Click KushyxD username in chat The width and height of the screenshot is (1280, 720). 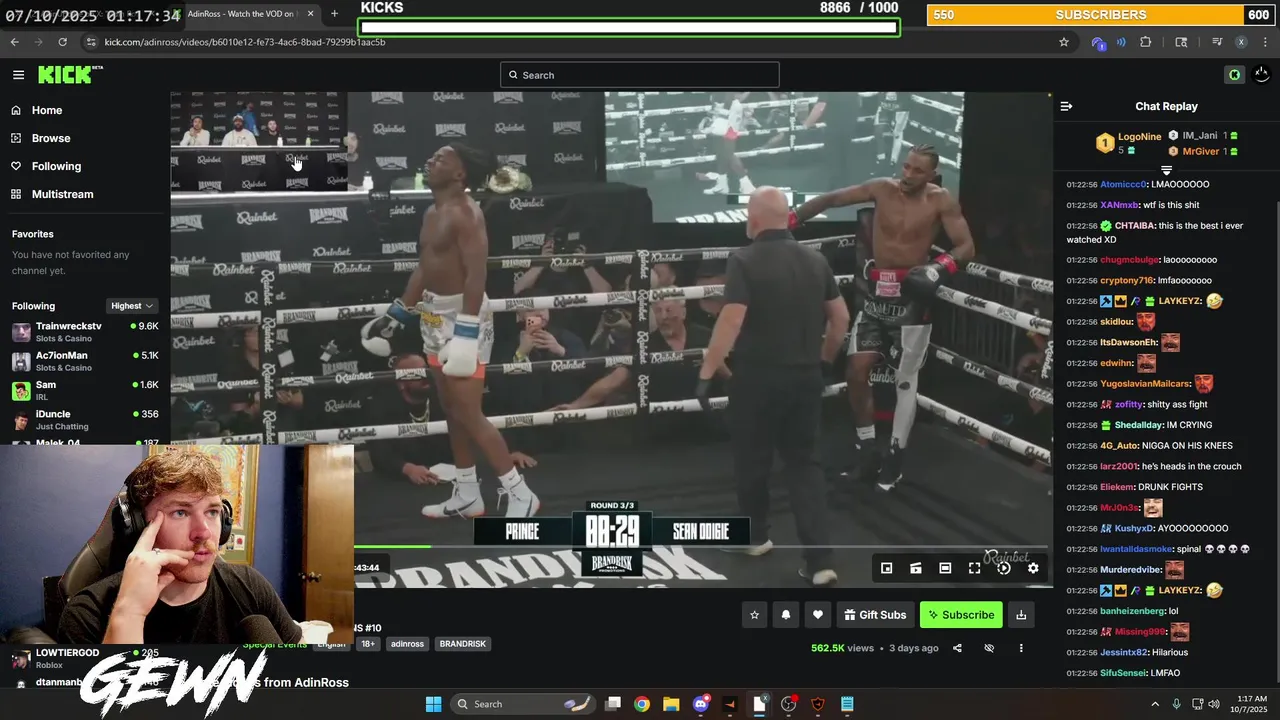[x=1134, y=528]
